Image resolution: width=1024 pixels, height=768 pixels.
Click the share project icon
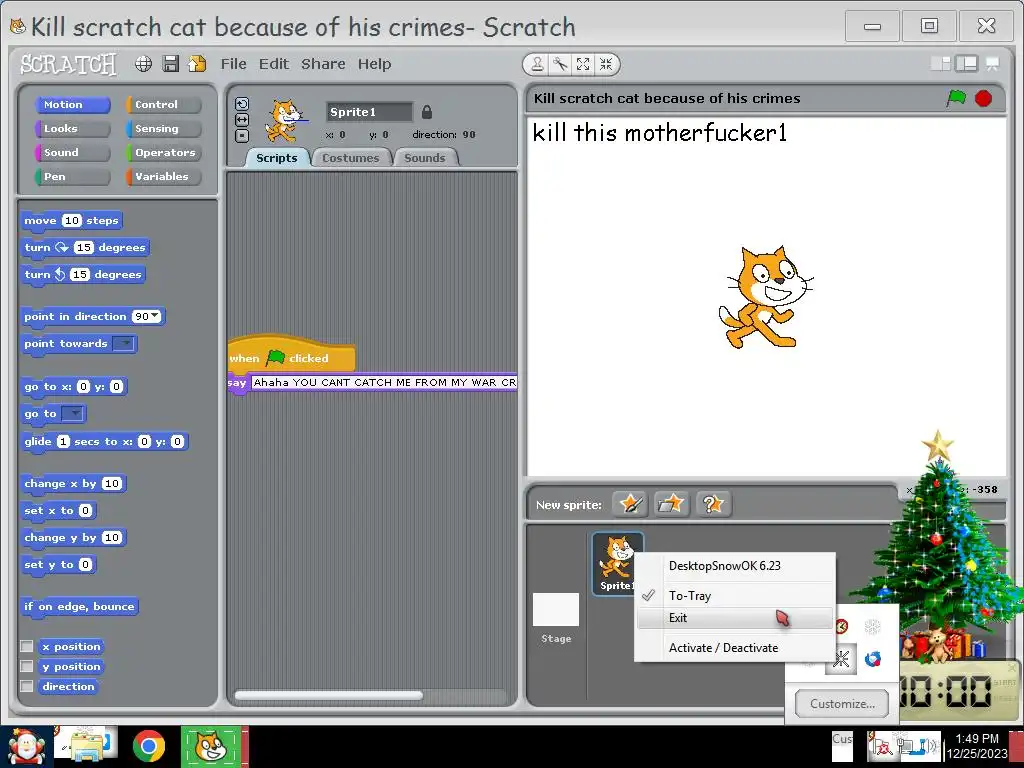[x=197, y=63]
